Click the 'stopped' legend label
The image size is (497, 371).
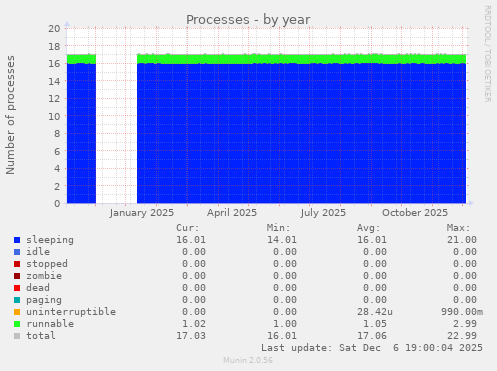coord(47,264)
